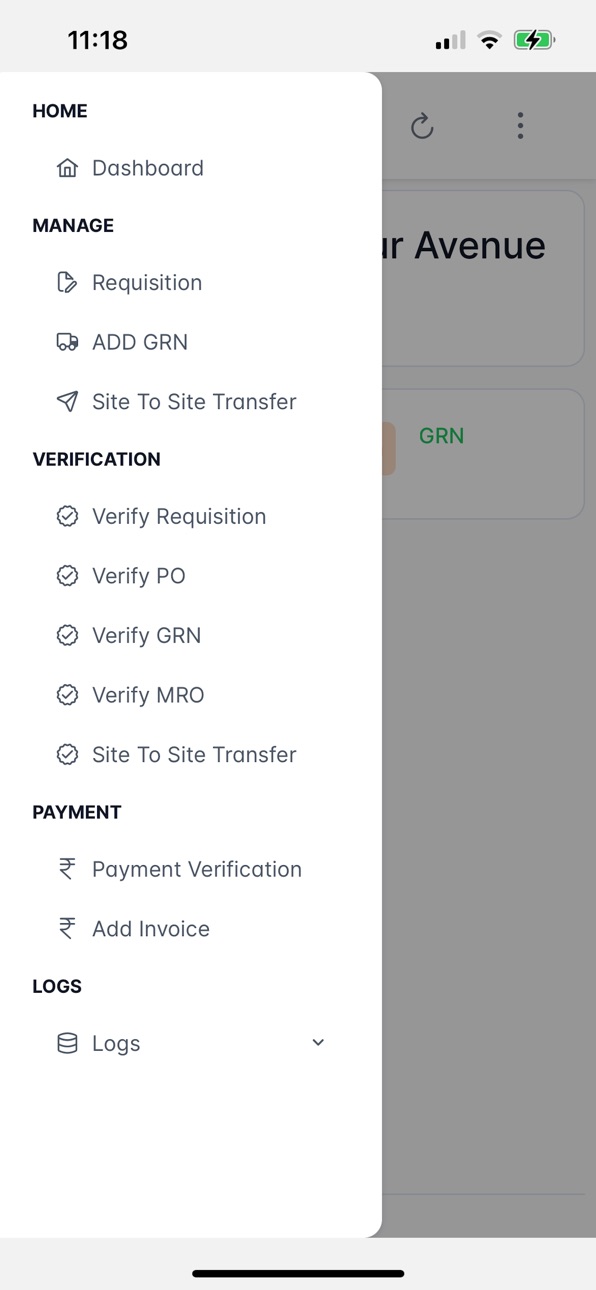Tap the Requisition edit-document icon

coord(67,283)
